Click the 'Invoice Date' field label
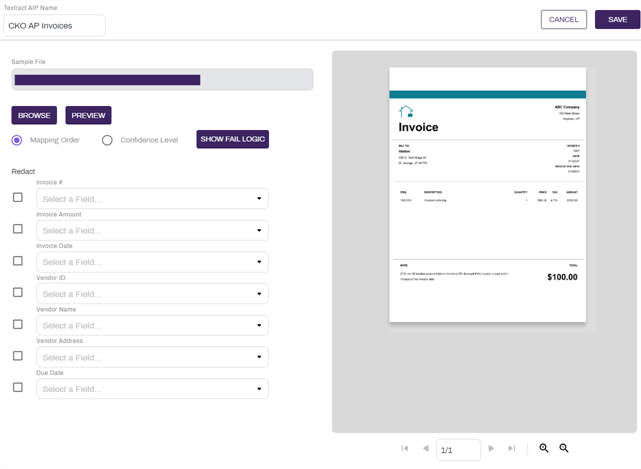This screenshot has width=641, height=469. tap(54, 246)
